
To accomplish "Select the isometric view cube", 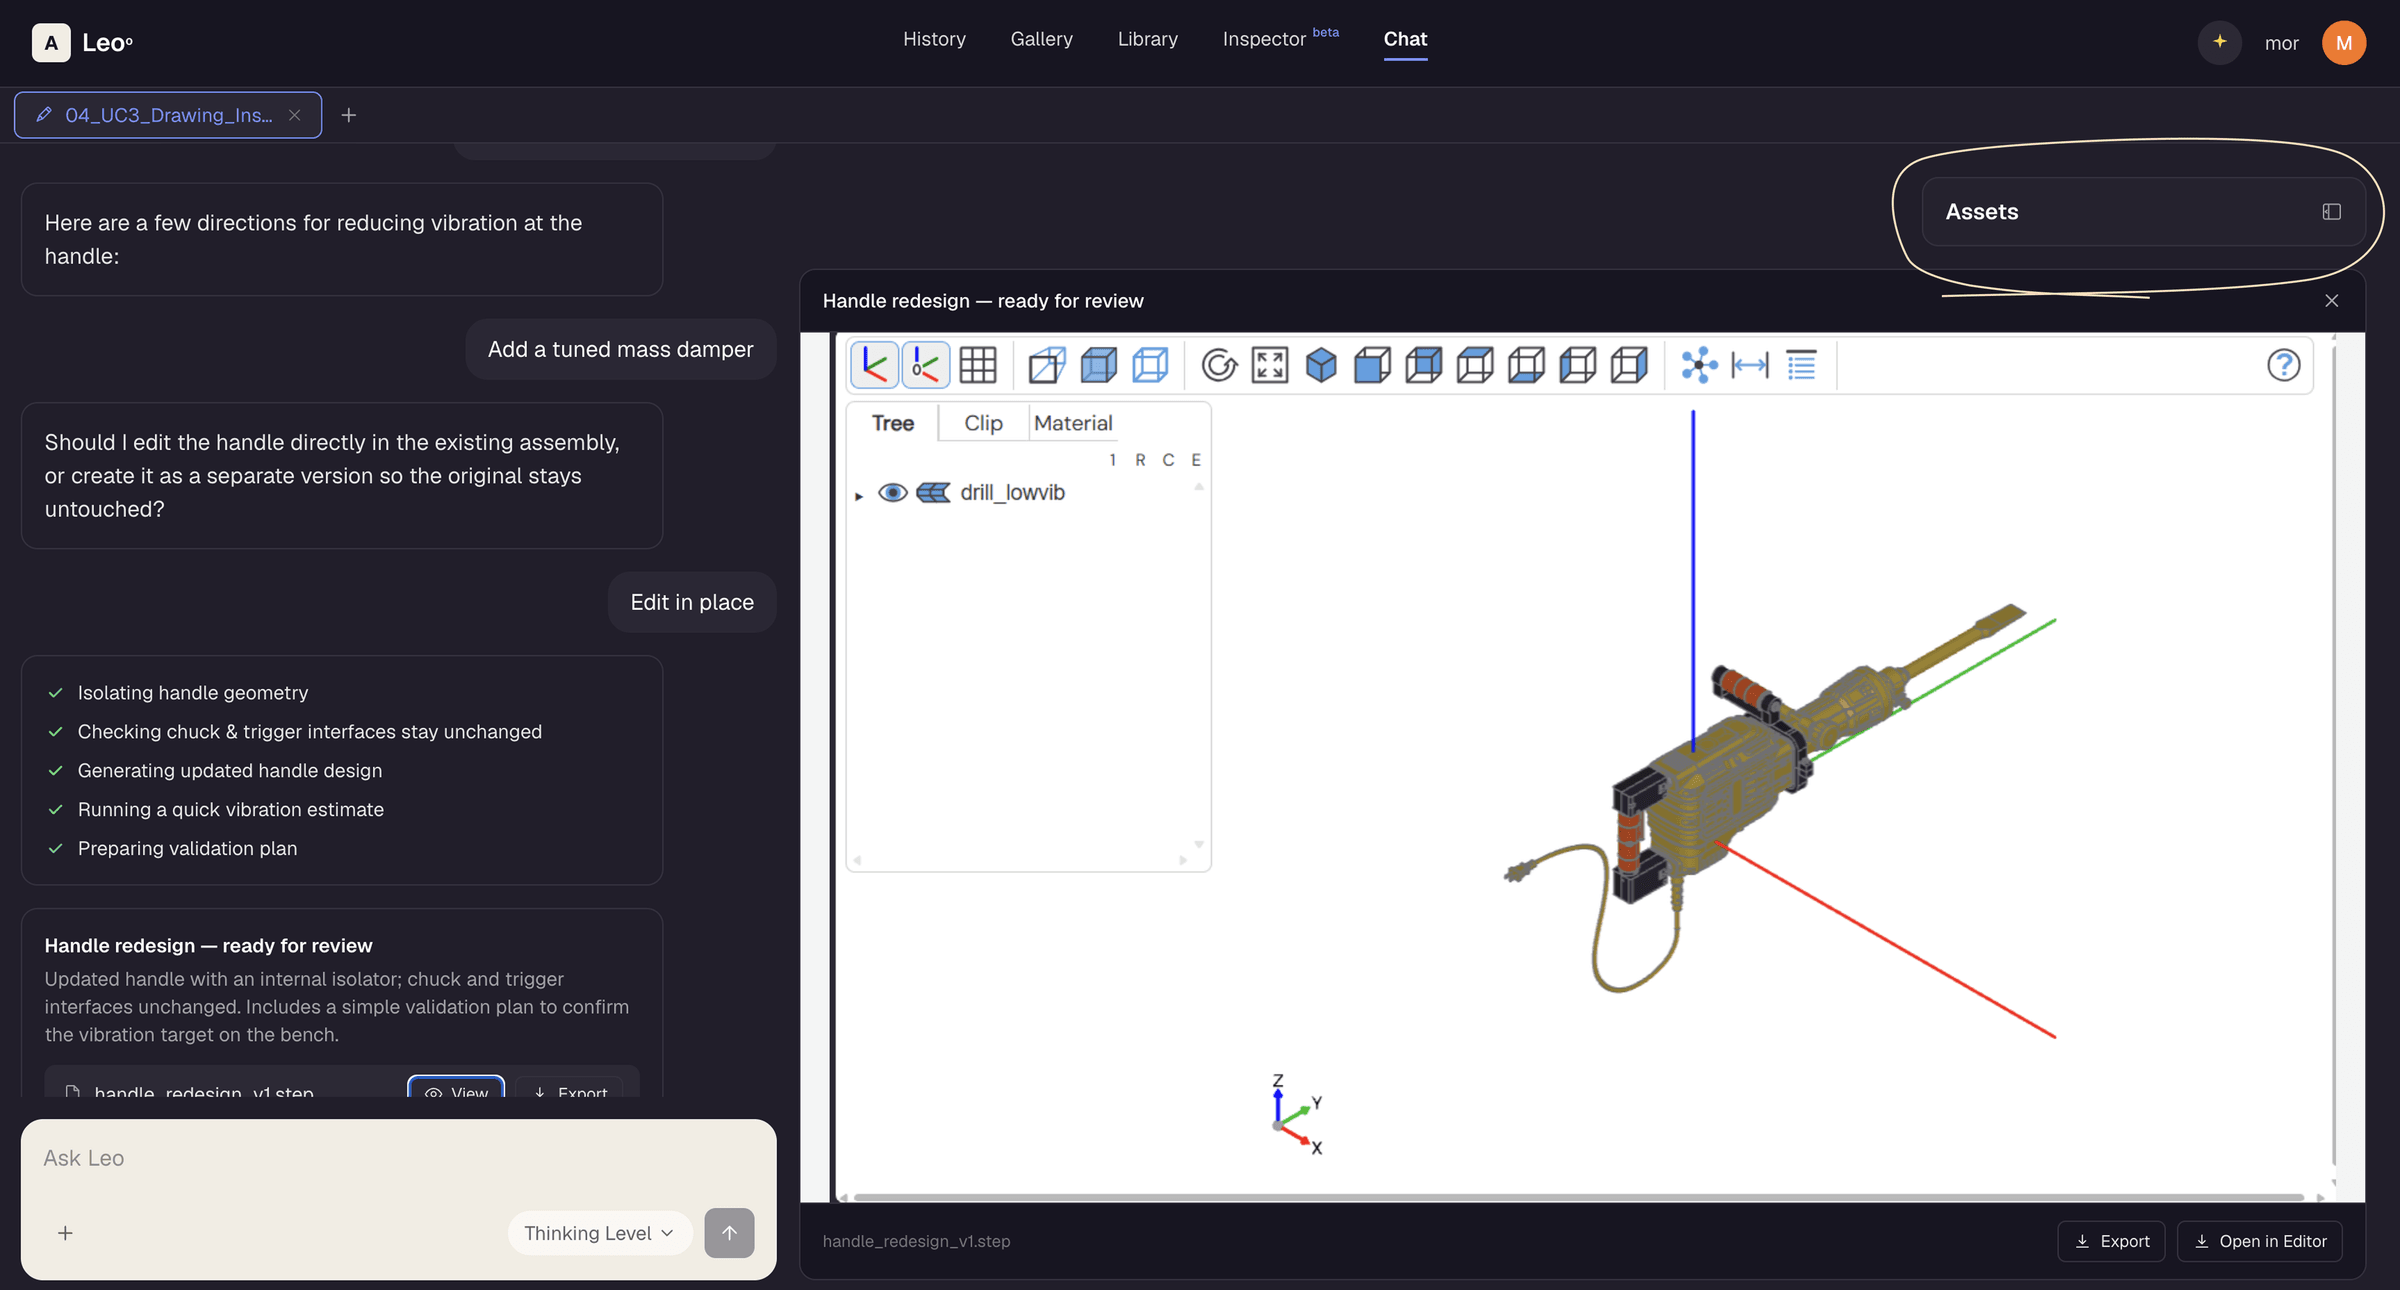I will click(1321, 365).
